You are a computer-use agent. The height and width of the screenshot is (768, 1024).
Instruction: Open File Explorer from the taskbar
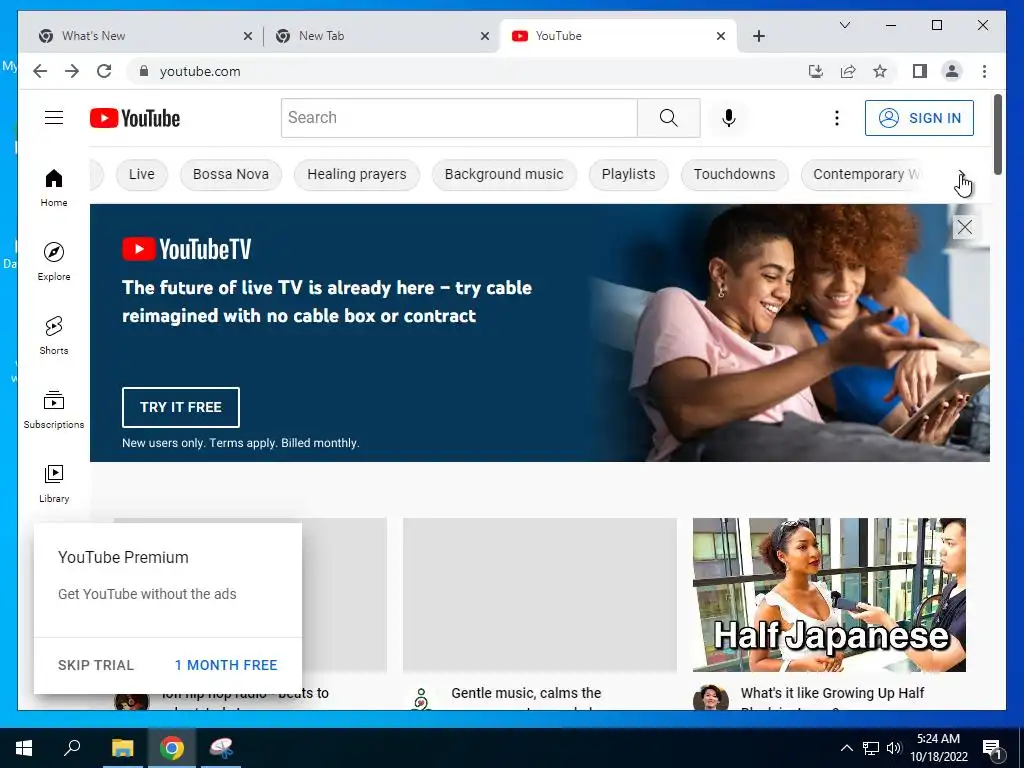122,748
